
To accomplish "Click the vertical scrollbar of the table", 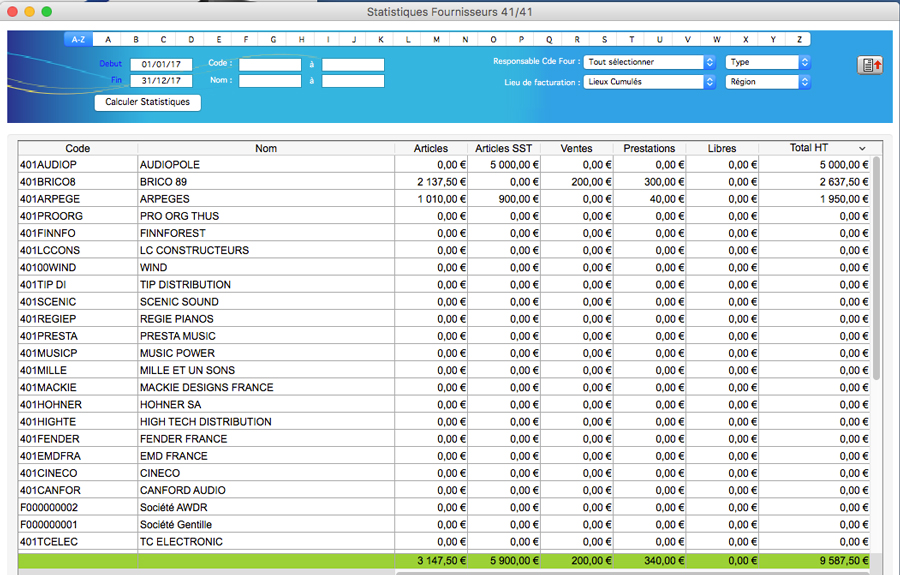I will (876, 268).
